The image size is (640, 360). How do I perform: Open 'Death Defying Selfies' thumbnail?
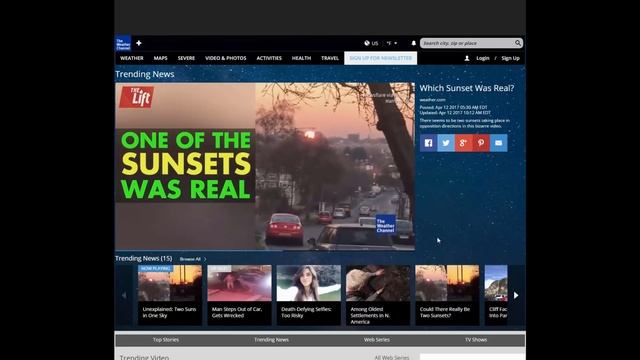point(309,295)
